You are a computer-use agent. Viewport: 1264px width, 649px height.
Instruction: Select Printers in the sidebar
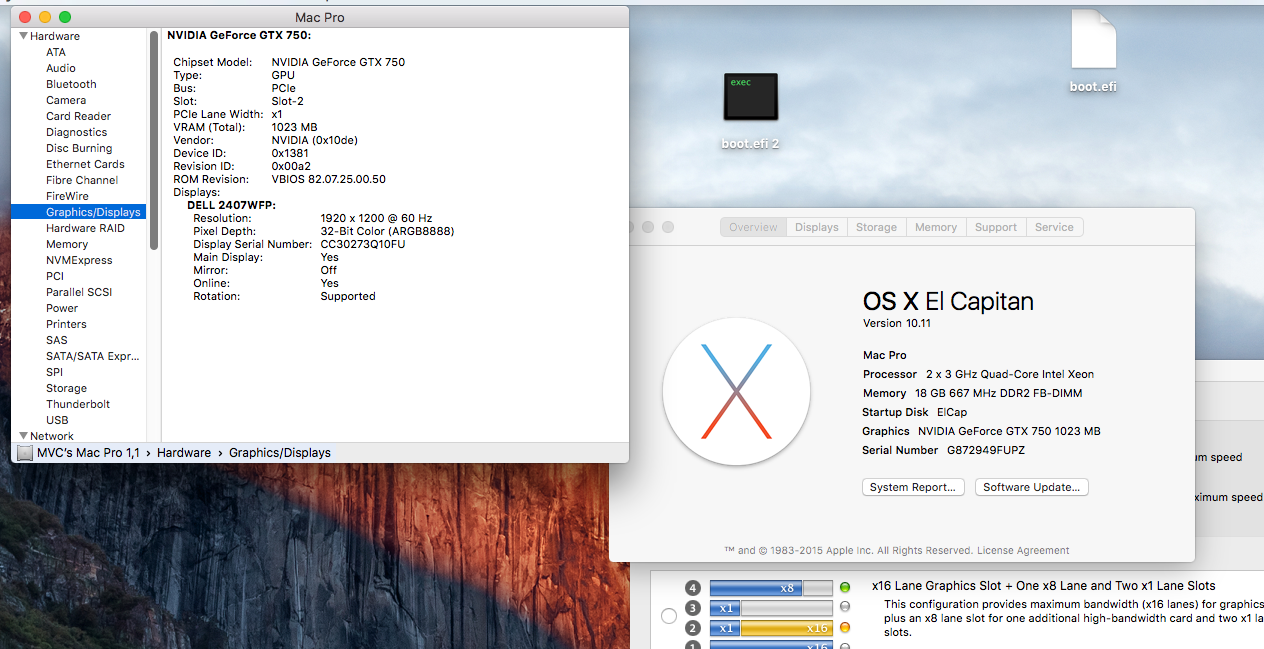coord(66,324)
